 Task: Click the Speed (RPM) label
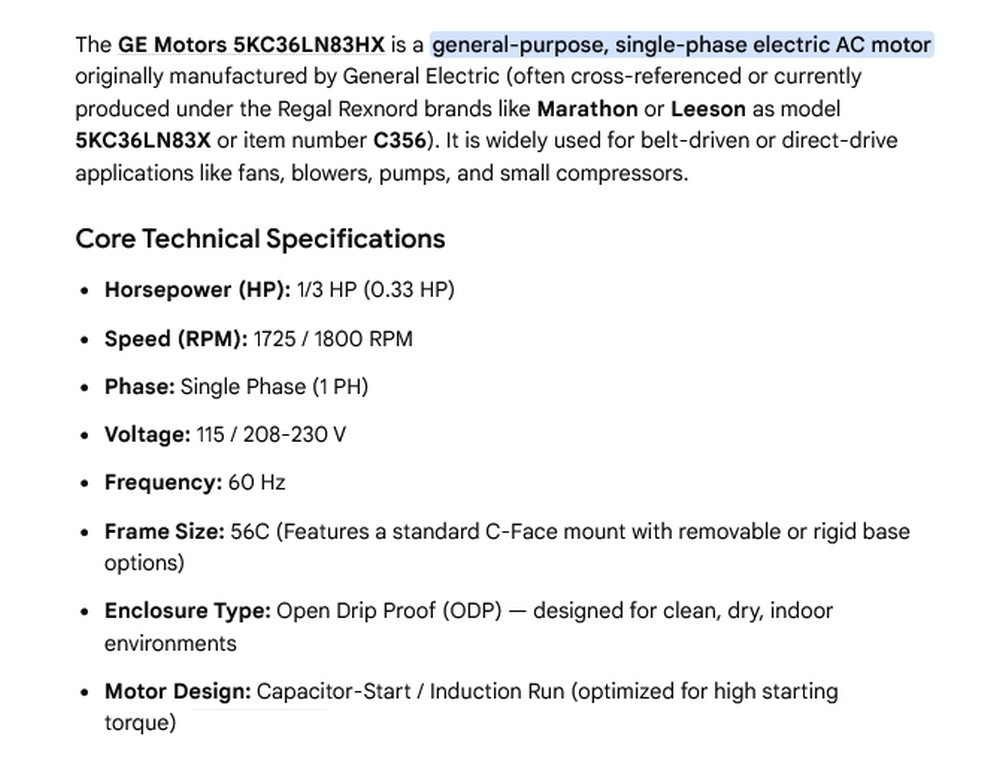coord(176,339)
